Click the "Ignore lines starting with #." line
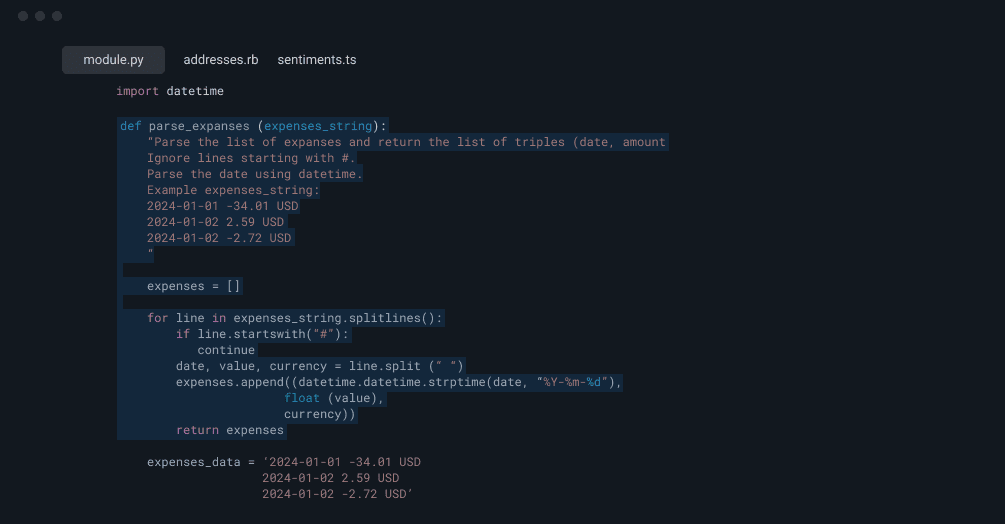This screenshot has width=1005, height=524. [250, 158]
